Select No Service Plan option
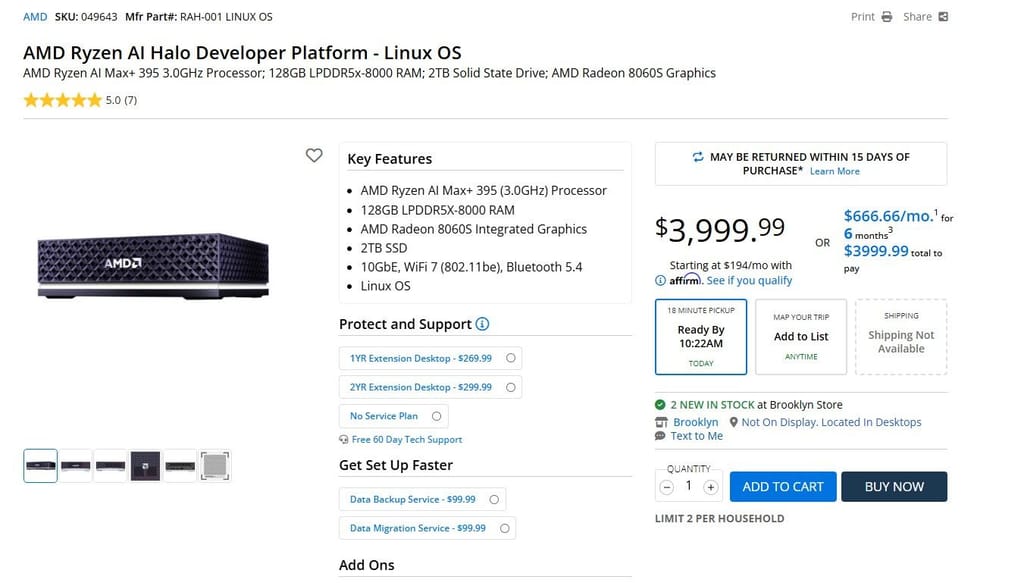This screenshot has height=583, width=1024. [394, 416]
